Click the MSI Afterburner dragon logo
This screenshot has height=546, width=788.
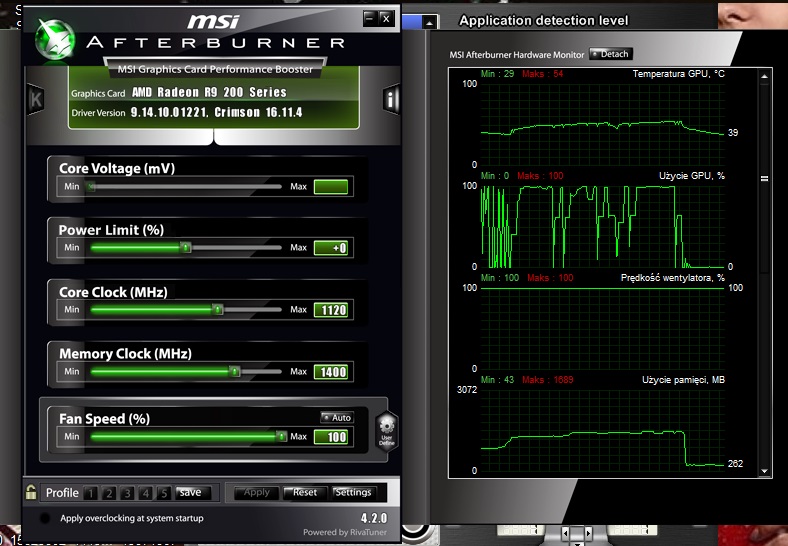click(54, 40)
